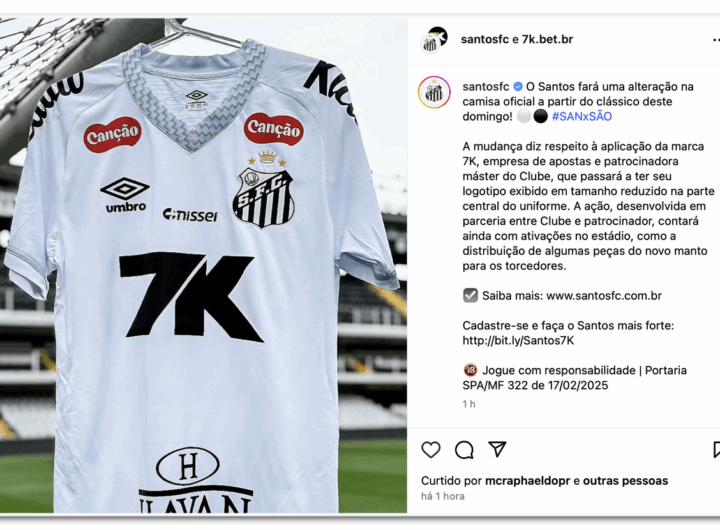View list of outras pessoas likes
Viewport: 720px width, 530px height.
coord(625,481)
